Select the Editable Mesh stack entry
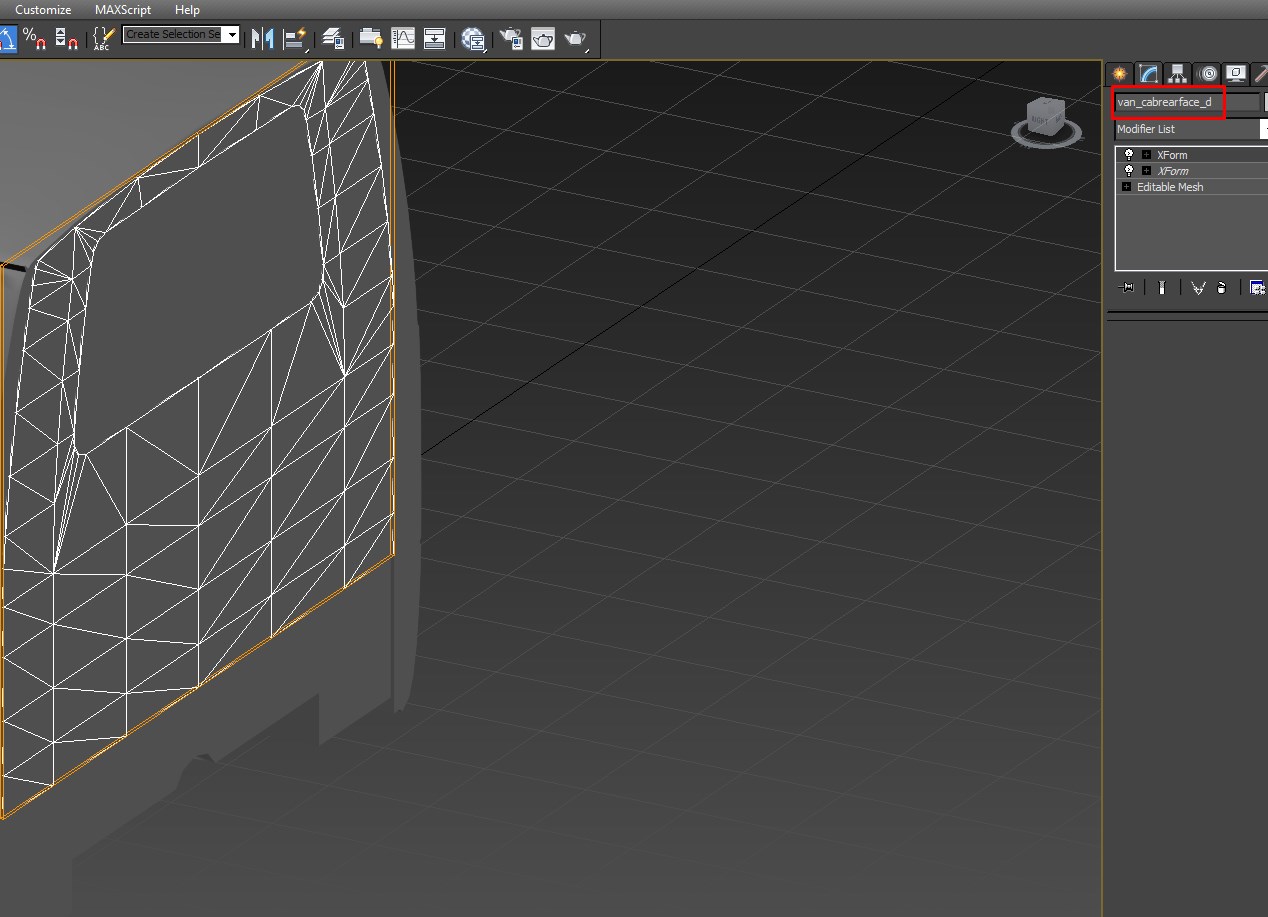Screen dimensions: 1268x917 pos(1170,187)
